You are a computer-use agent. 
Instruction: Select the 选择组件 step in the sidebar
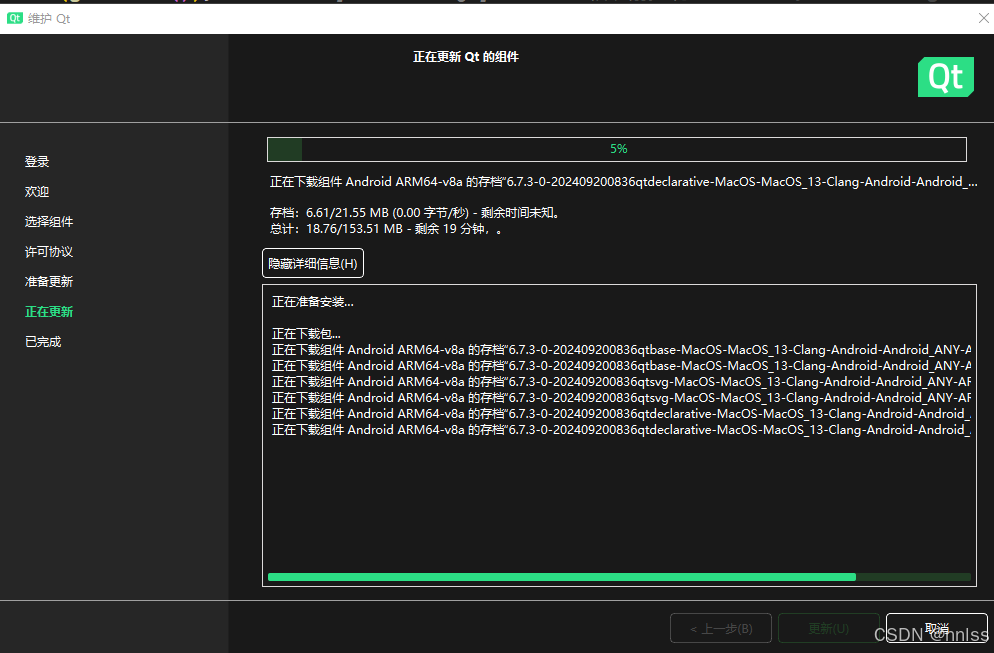(x=49, y=221)
